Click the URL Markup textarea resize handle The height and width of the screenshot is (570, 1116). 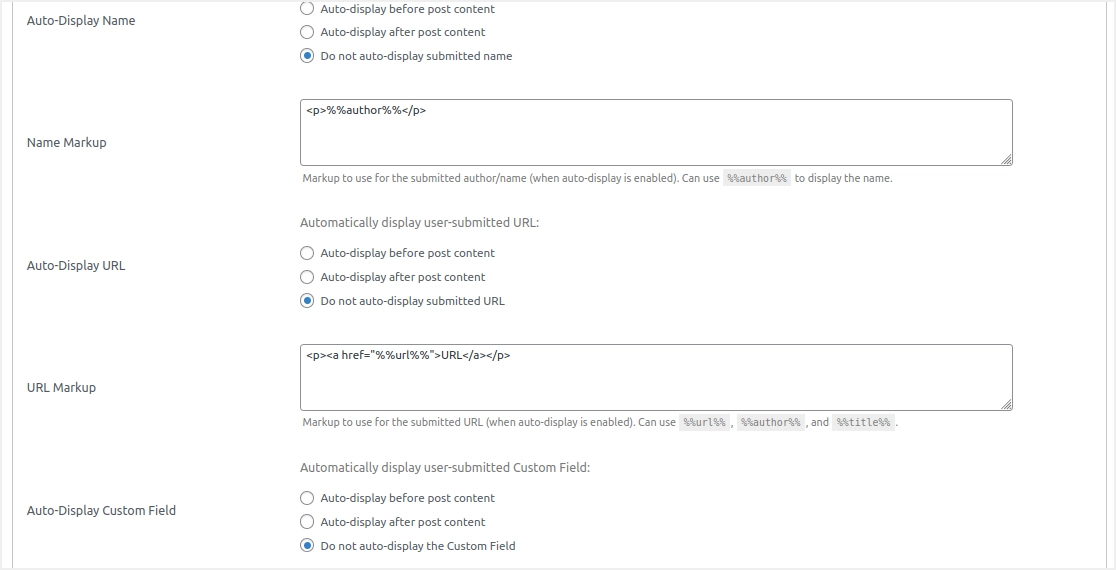[x=1006, y=404]
